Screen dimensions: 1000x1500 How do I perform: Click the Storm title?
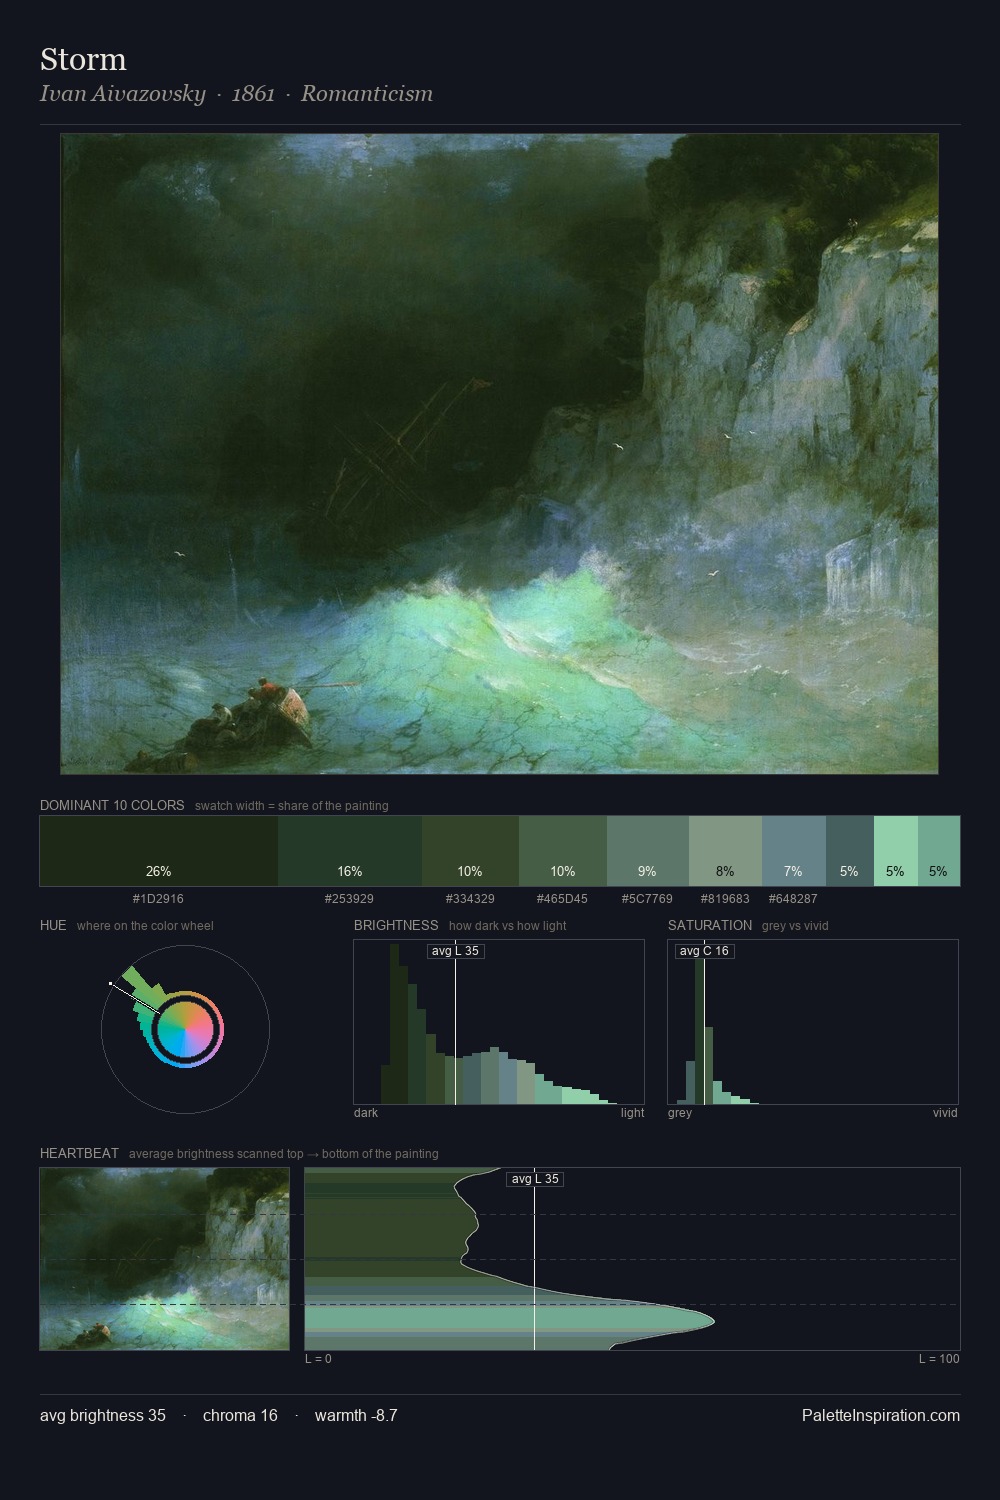click(83, 59)
